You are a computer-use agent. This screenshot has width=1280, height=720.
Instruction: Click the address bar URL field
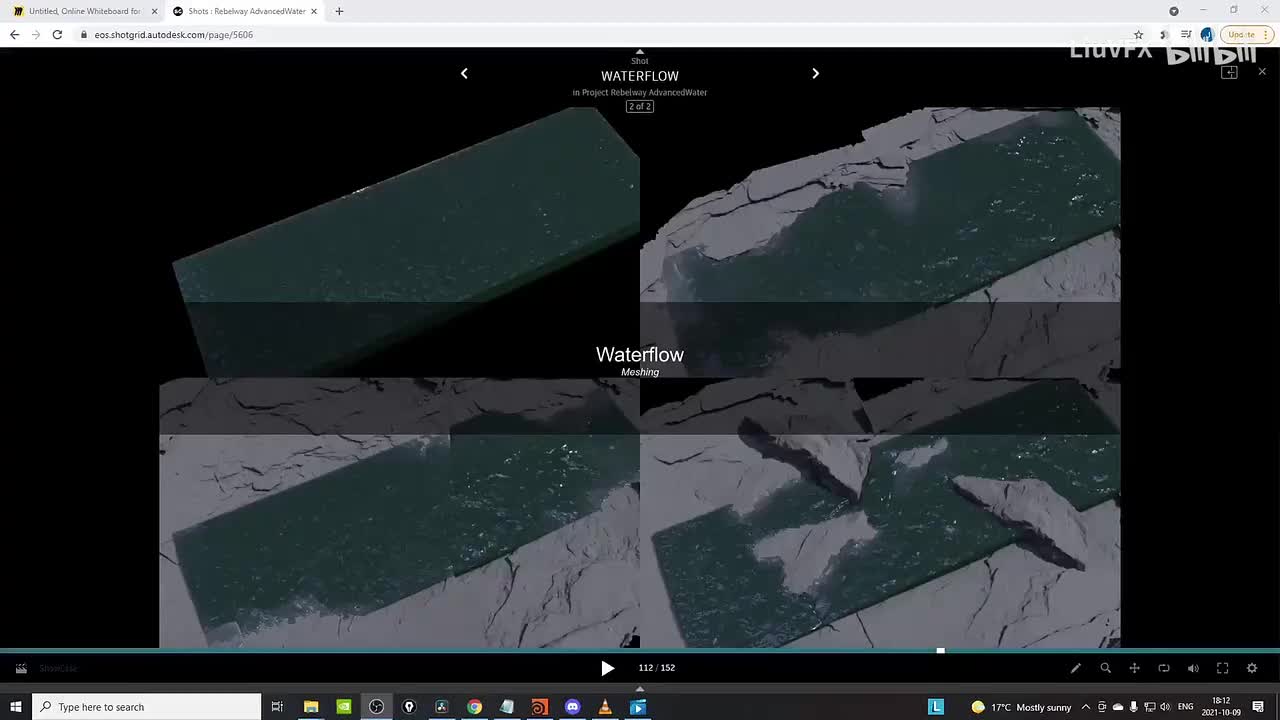click(610, 35)
